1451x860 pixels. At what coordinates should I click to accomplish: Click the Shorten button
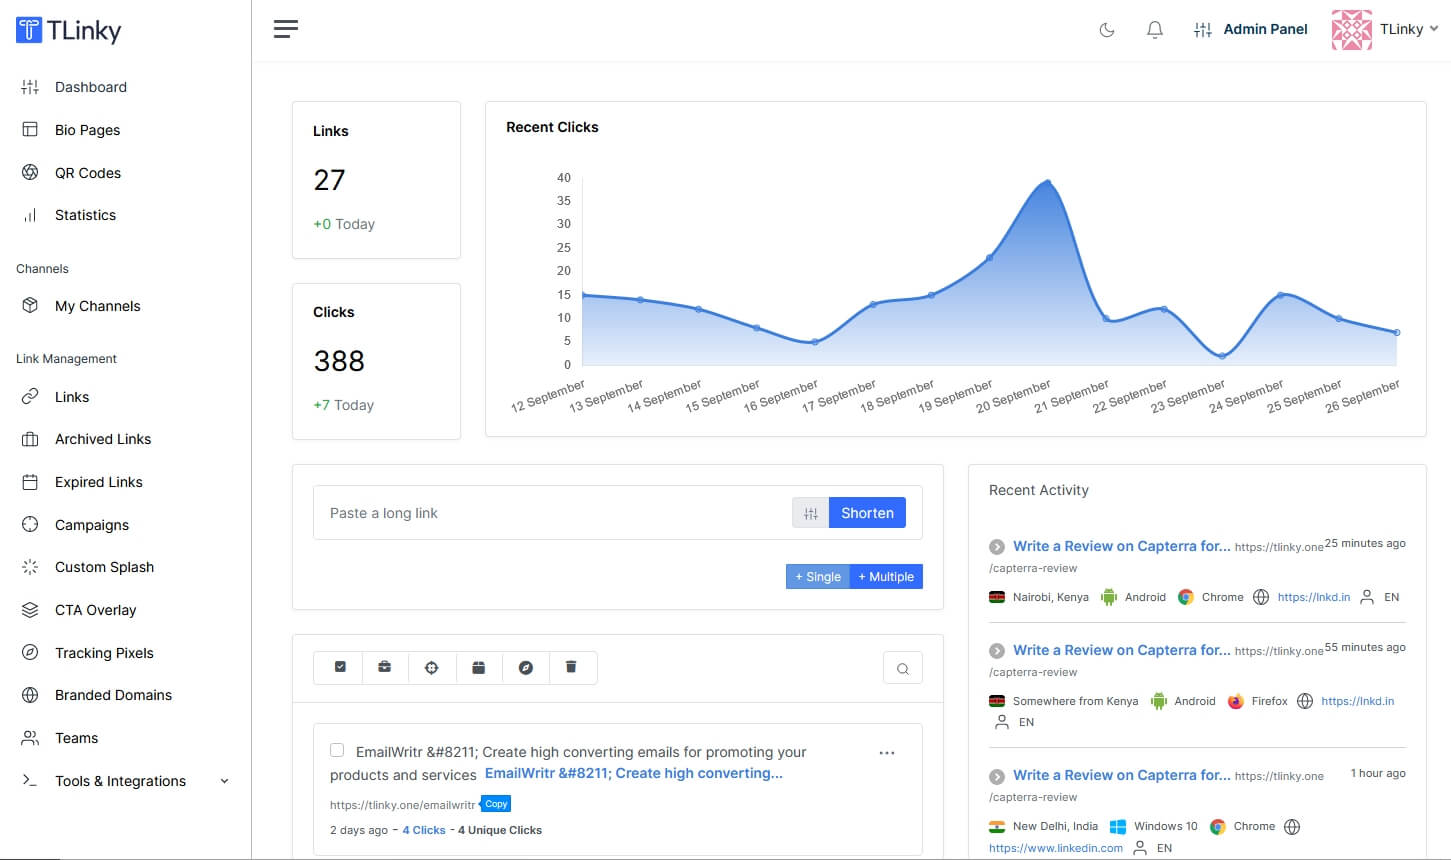pyautogui.click(x=866, y=512)
